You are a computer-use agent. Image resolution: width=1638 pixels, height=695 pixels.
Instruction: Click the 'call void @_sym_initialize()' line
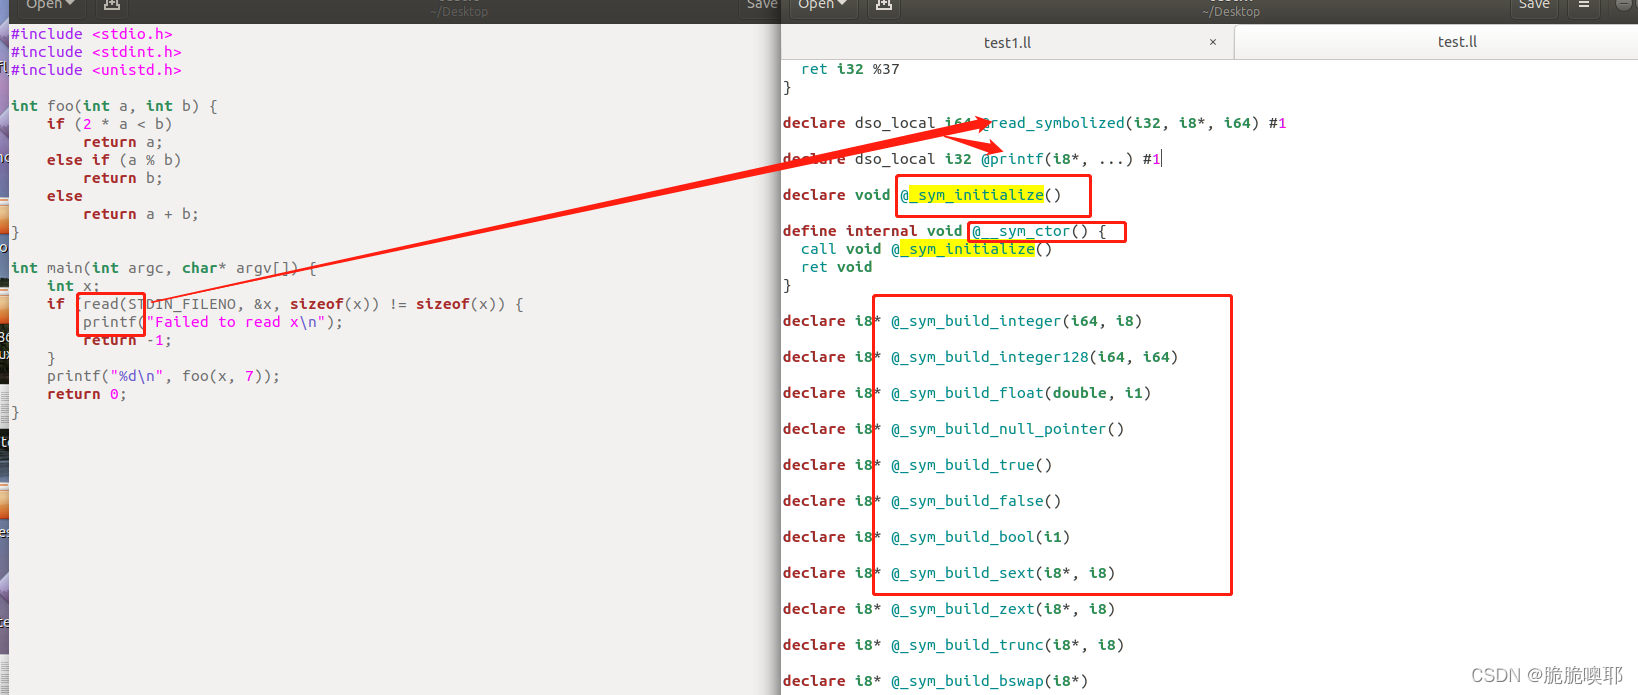926,249
